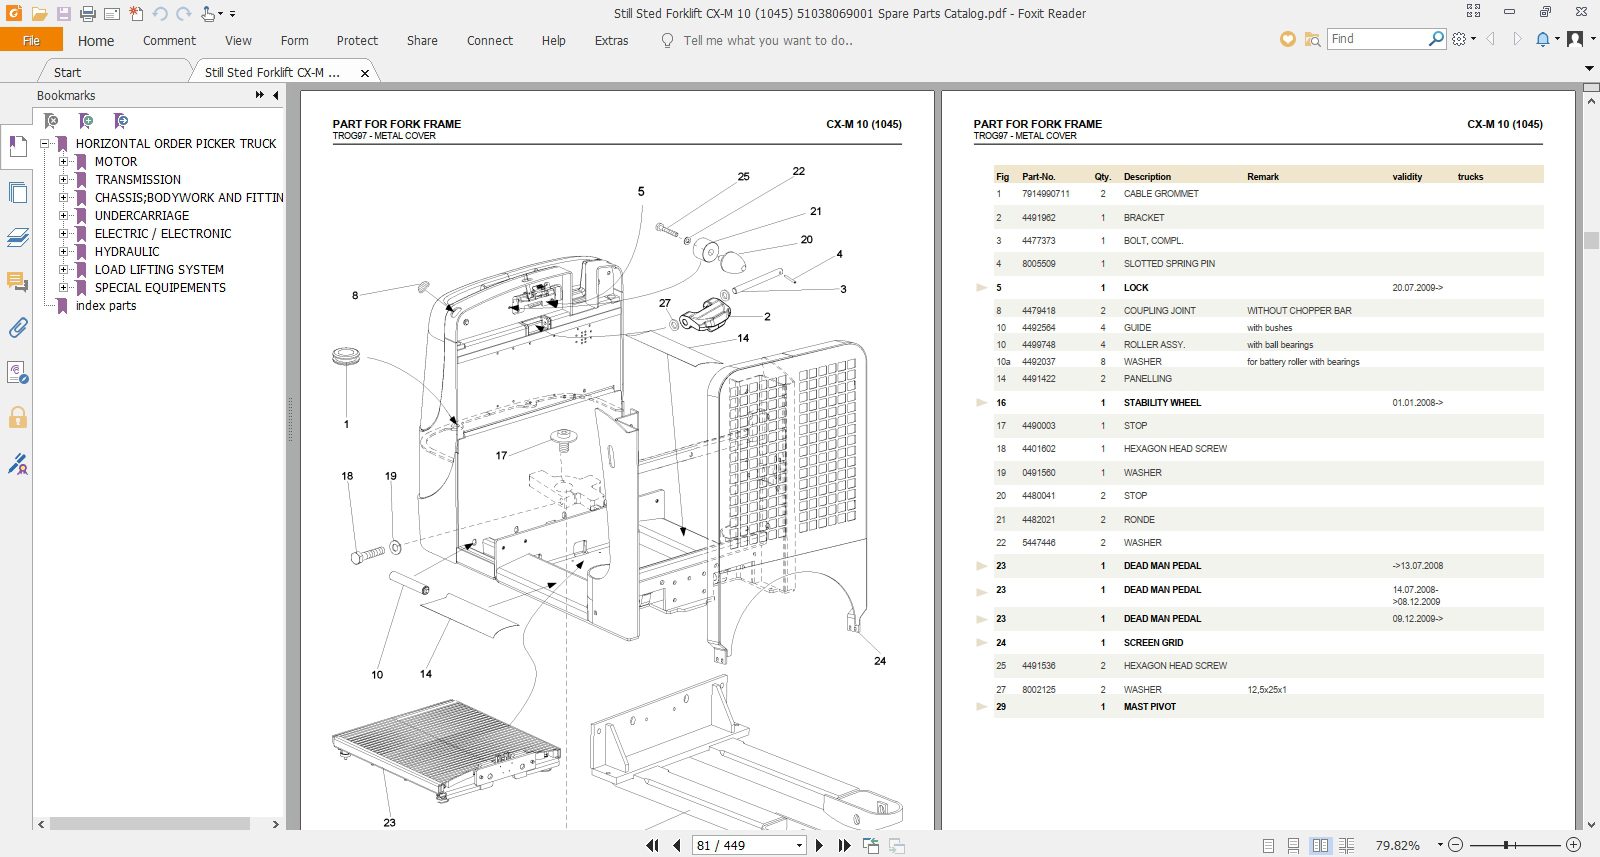Click the Save disk icon
Viewport: 1600px width, 857px height.
click(x=63, y=14)
